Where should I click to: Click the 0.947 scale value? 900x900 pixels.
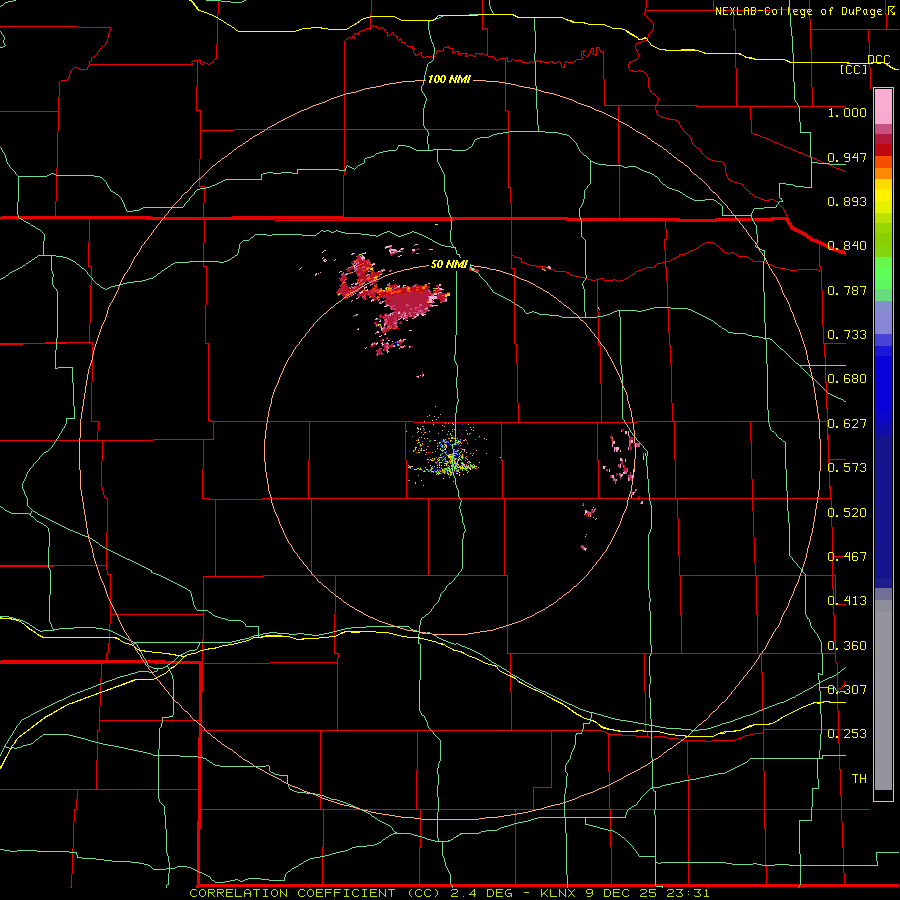point(847,157)
